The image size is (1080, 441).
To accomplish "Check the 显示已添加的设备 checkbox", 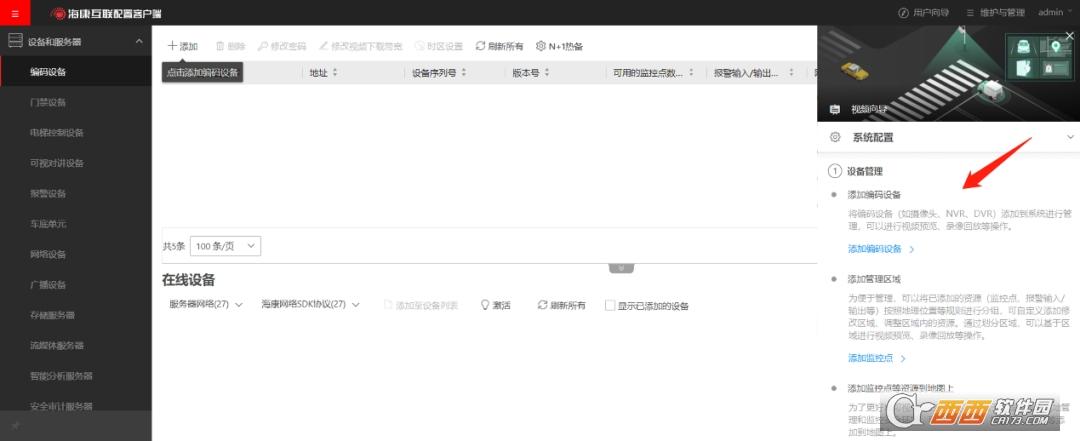I will (610, 305).
